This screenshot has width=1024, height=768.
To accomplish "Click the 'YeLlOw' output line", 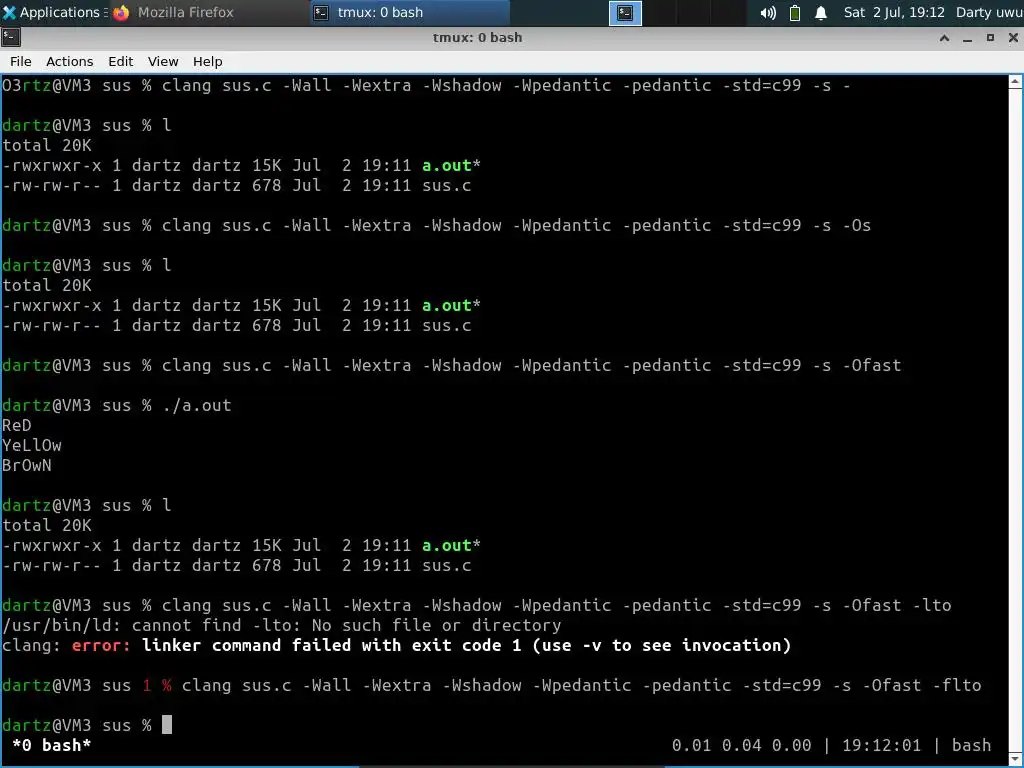I will [31, 445].
